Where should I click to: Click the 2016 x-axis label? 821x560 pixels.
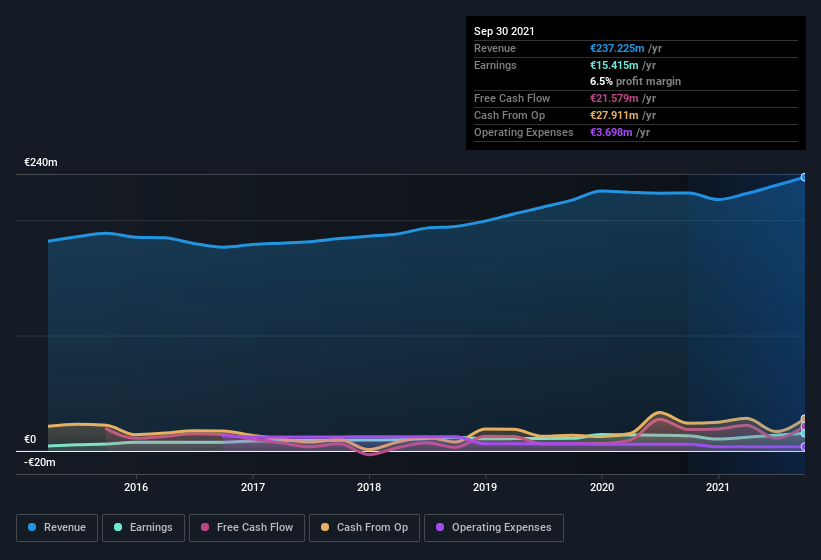pyautogui.click(x=136, y=487)
